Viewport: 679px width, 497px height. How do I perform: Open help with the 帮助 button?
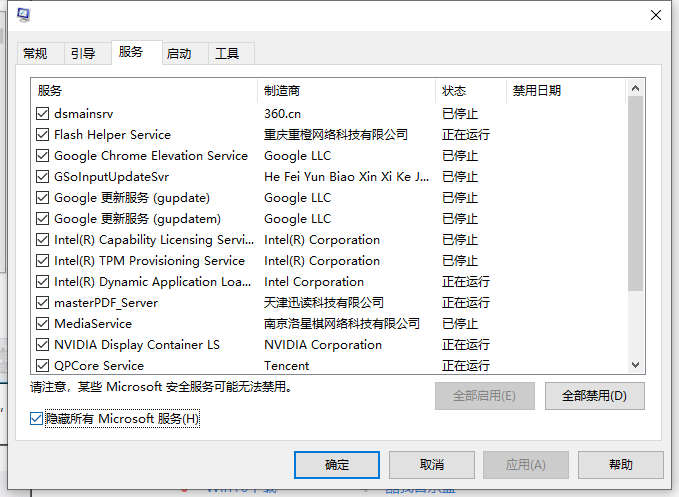[x=621, y=465]
